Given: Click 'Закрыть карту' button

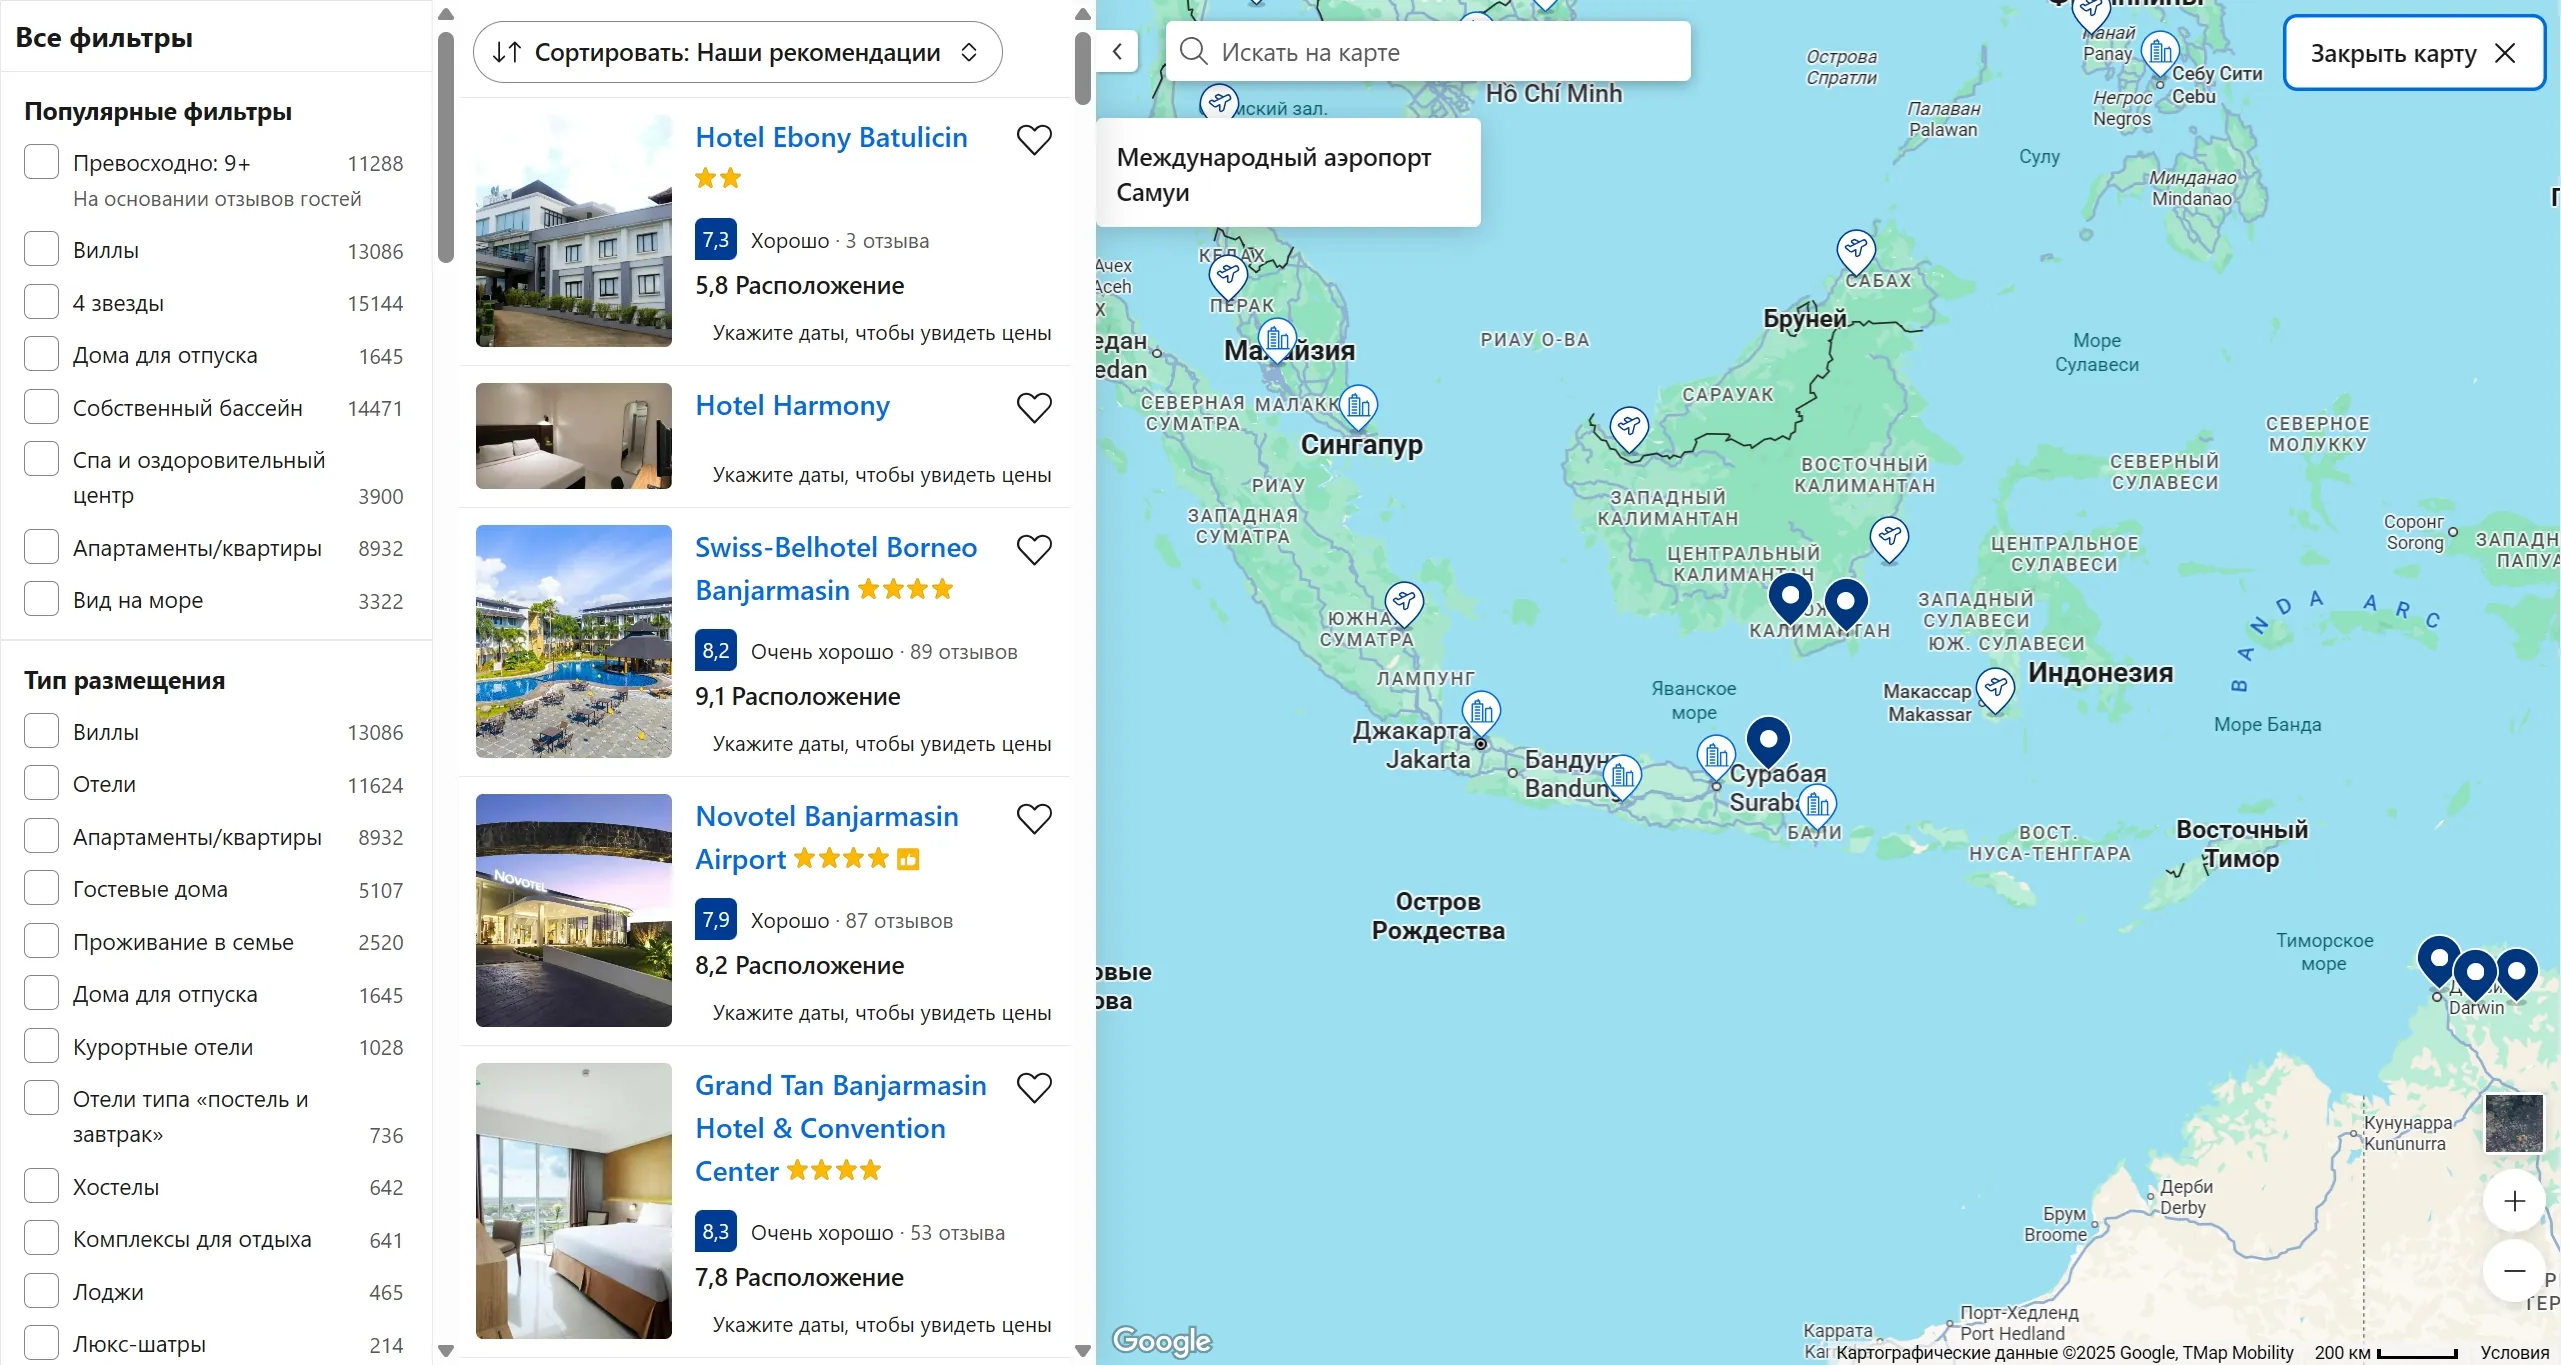Looking at the screenshot, I should 2412,53.
